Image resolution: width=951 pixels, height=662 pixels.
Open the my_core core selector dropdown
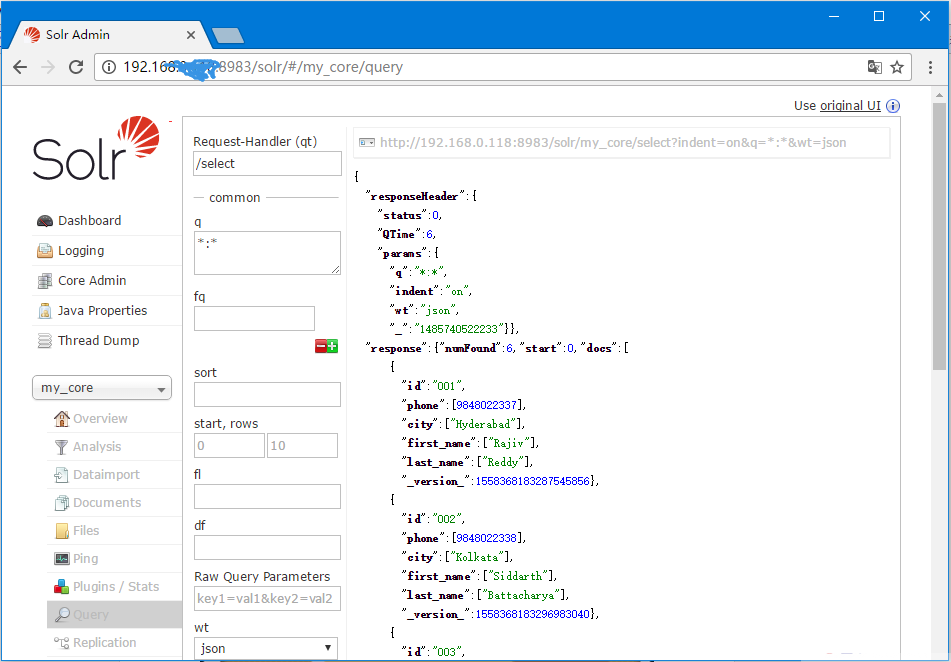click(x=102, y=388)
